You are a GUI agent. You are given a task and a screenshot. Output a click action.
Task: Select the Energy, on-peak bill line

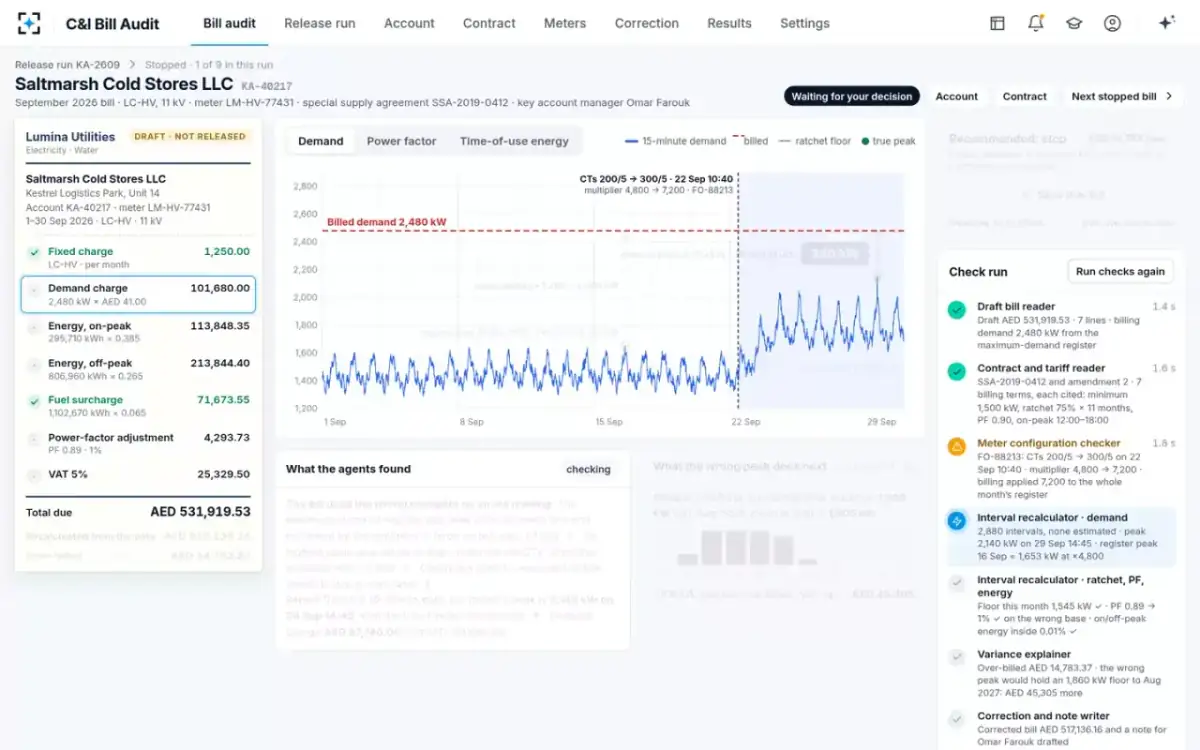click(138, 331)
